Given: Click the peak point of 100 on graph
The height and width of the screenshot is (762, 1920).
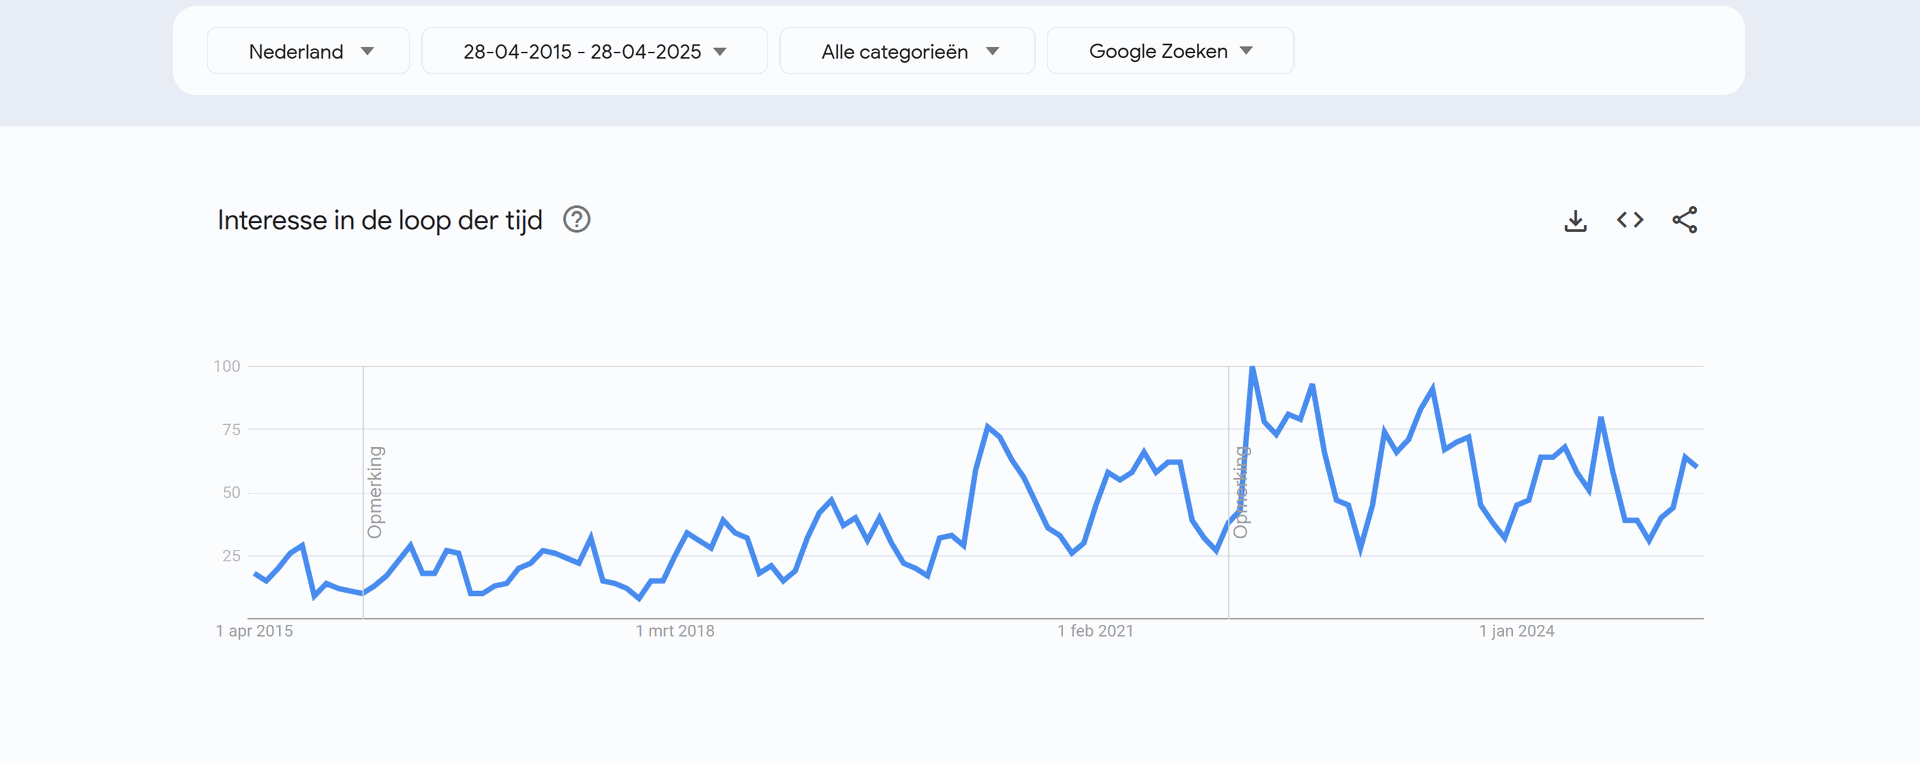Looking at the screenshot, I should [x=1252, y=367].
